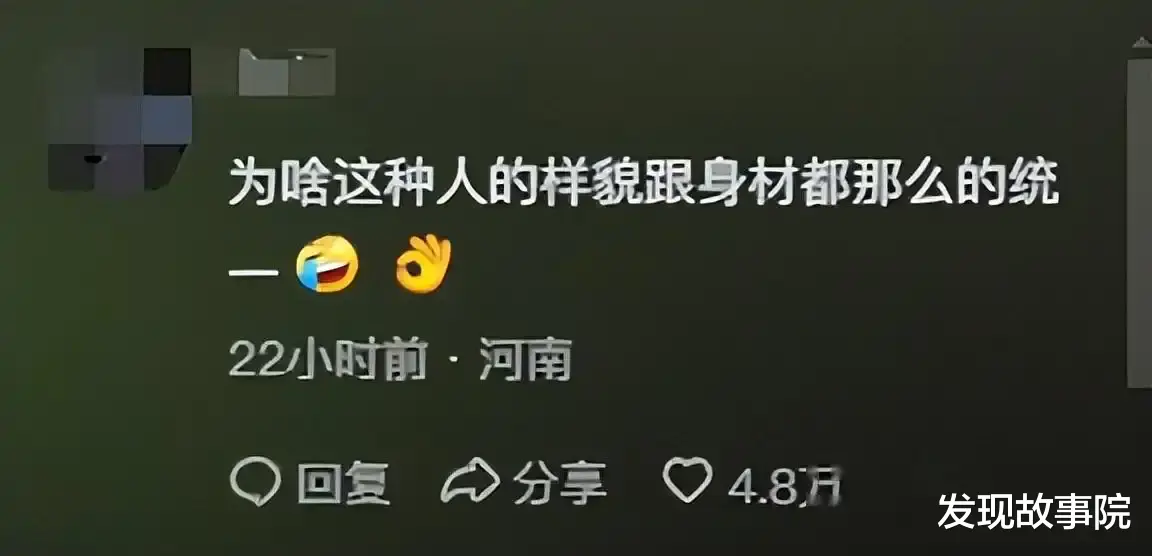
Task: Like the comment with the heart icon
Action: coord(688,480)
